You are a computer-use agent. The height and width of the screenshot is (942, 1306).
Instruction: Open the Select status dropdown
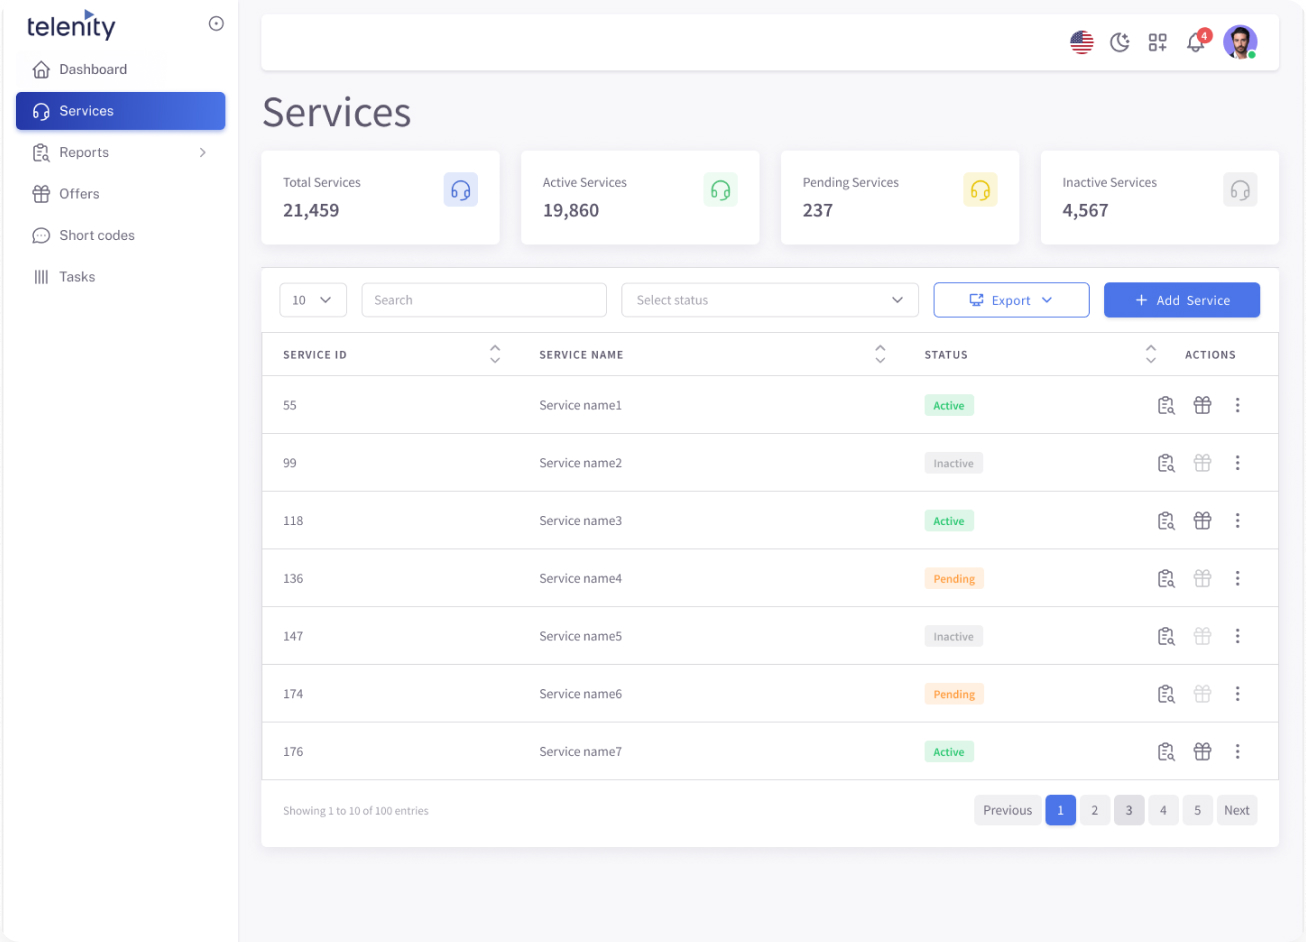(769, 299)
